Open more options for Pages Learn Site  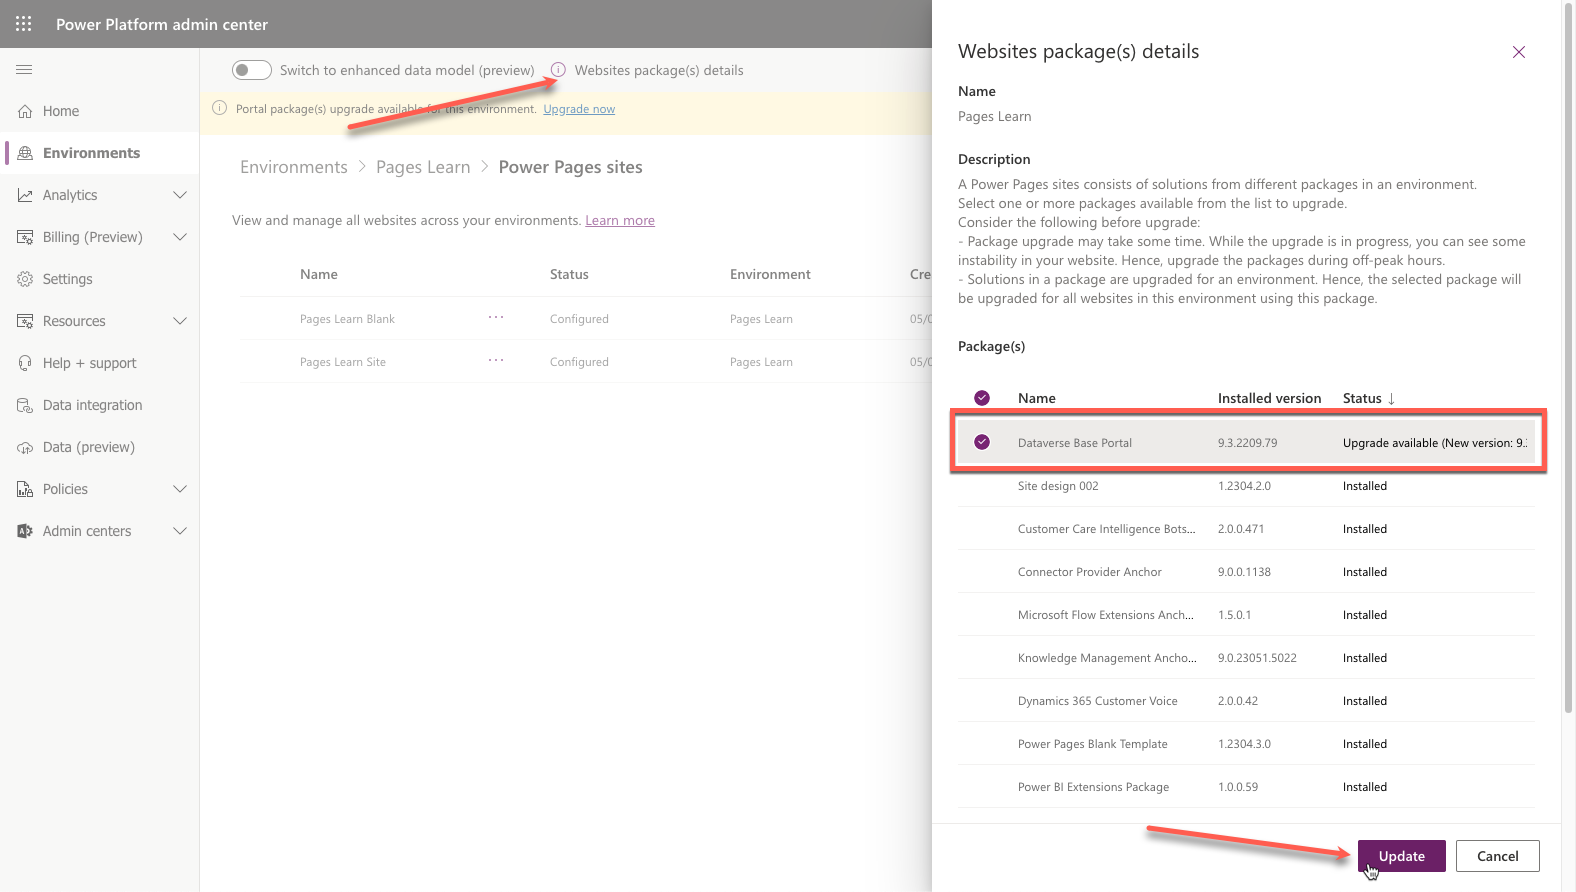coord(496,361)
